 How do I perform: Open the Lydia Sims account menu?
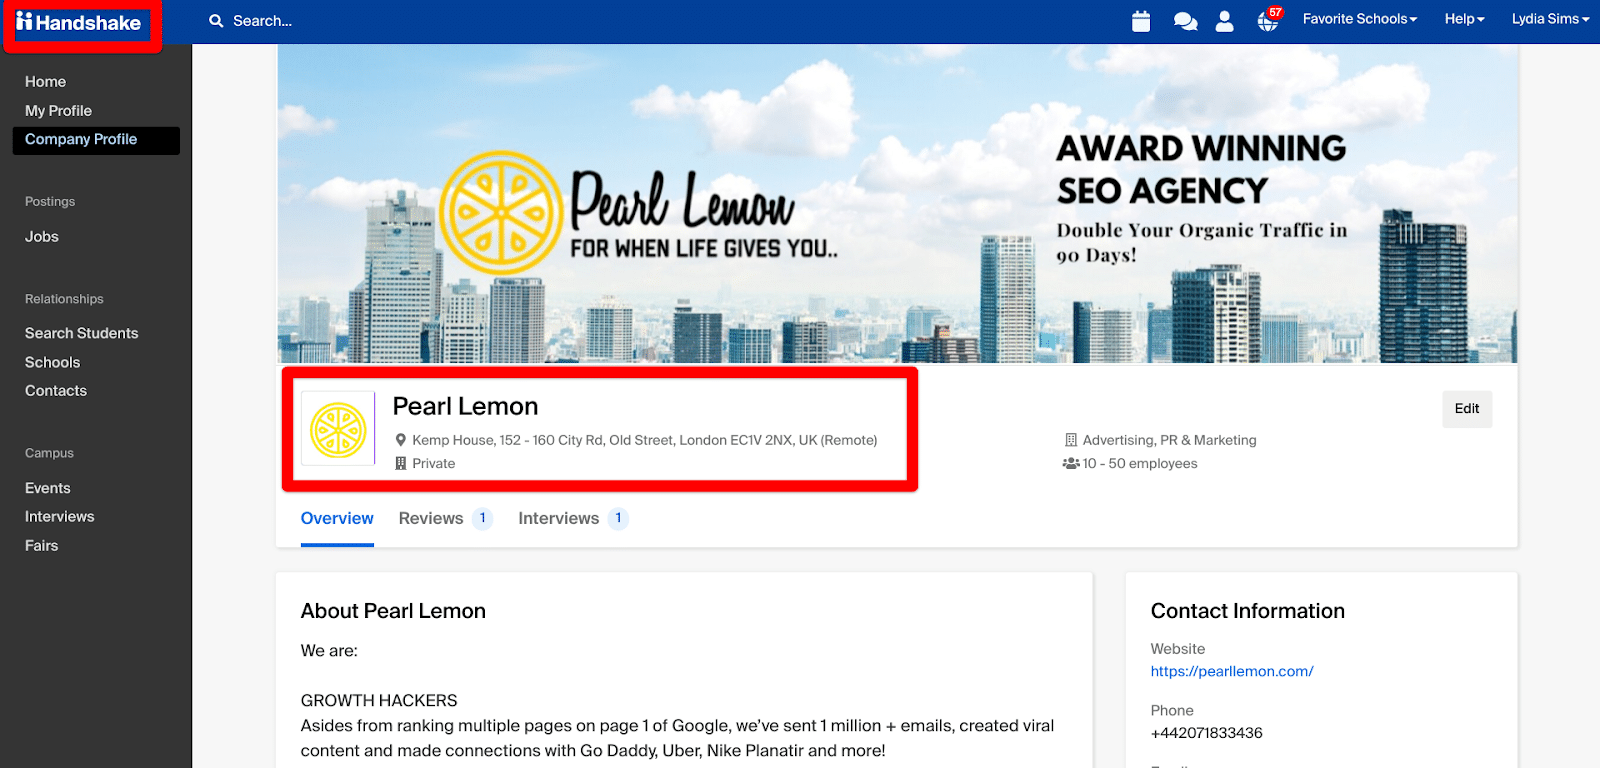pos(1550,19)
